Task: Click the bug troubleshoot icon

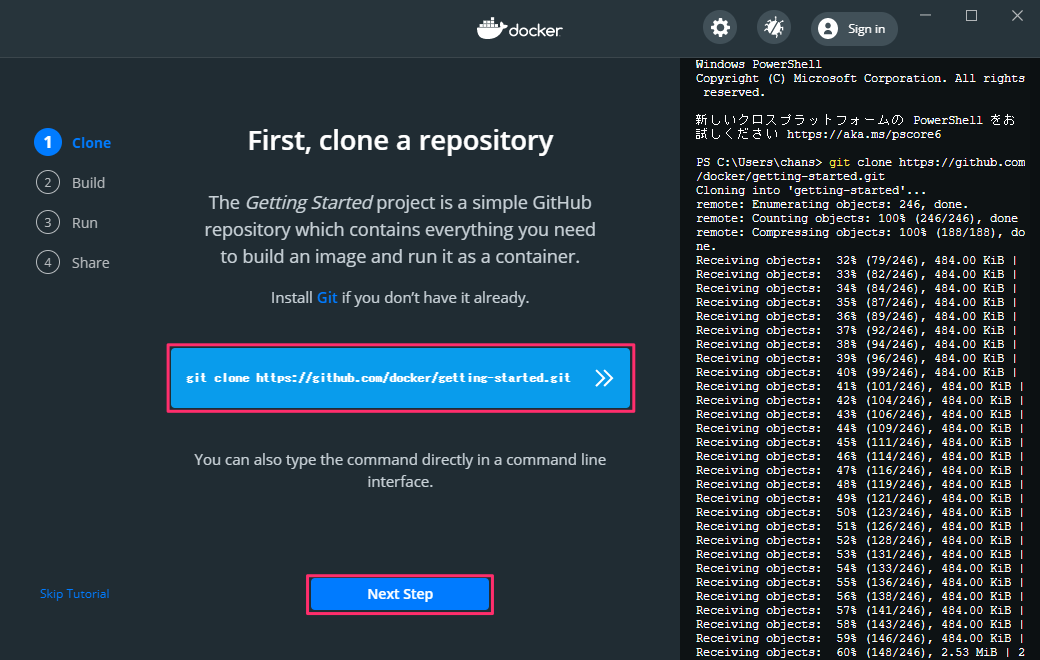Action: [x=773, y=28]
